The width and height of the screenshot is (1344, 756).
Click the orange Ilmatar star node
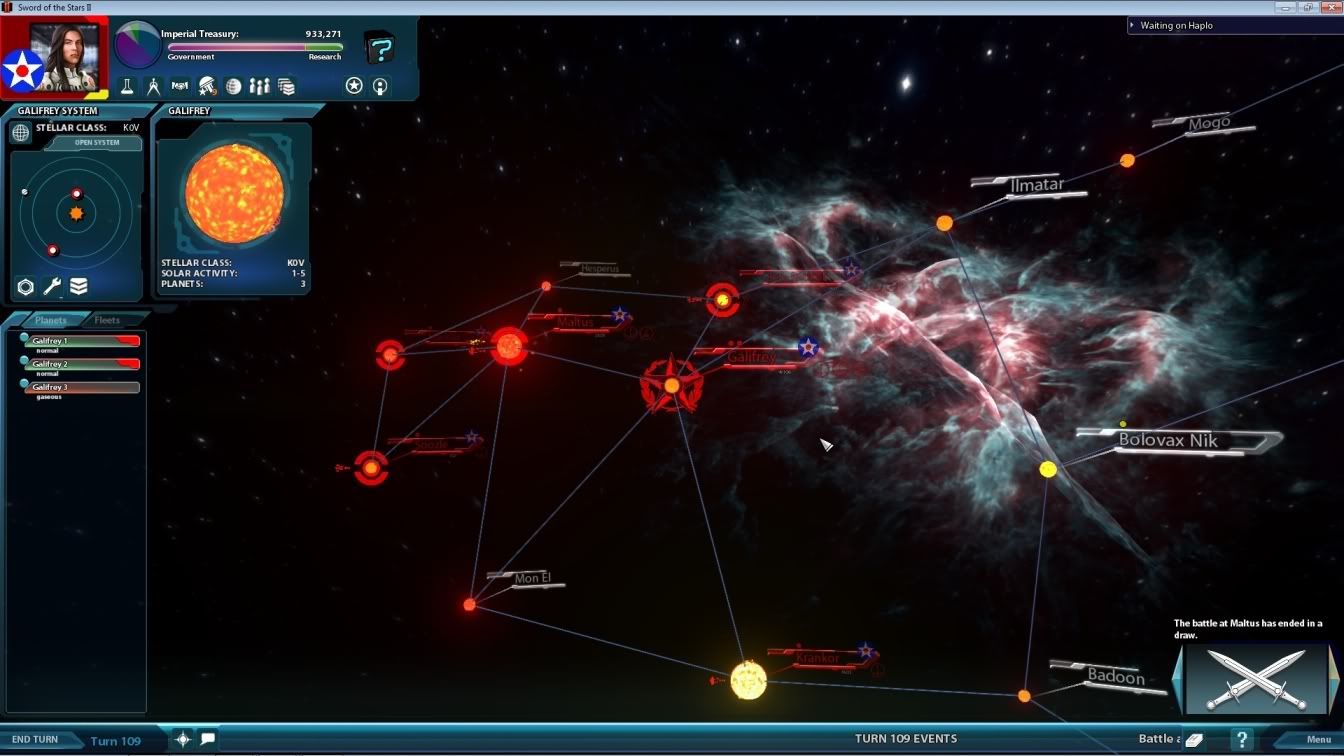point(944,223)
